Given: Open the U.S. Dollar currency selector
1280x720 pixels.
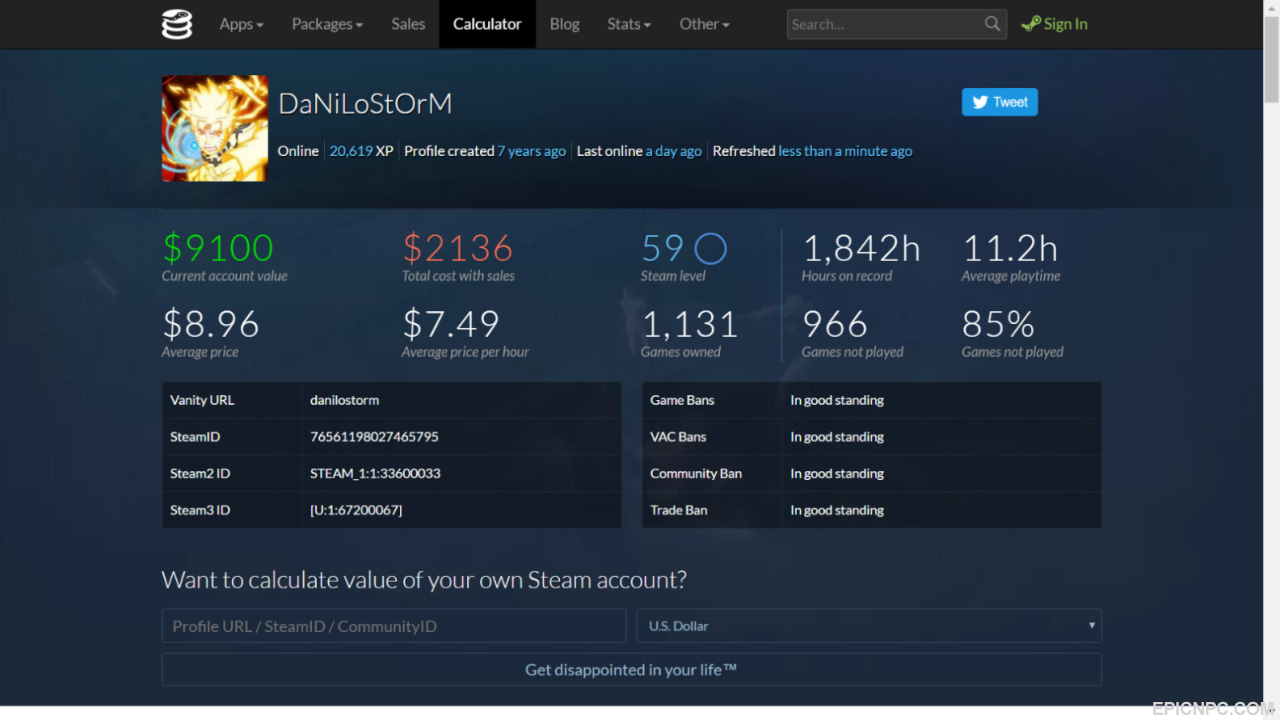Looking at the screenshot, I should pyautogui.click(x=869, y=626).
